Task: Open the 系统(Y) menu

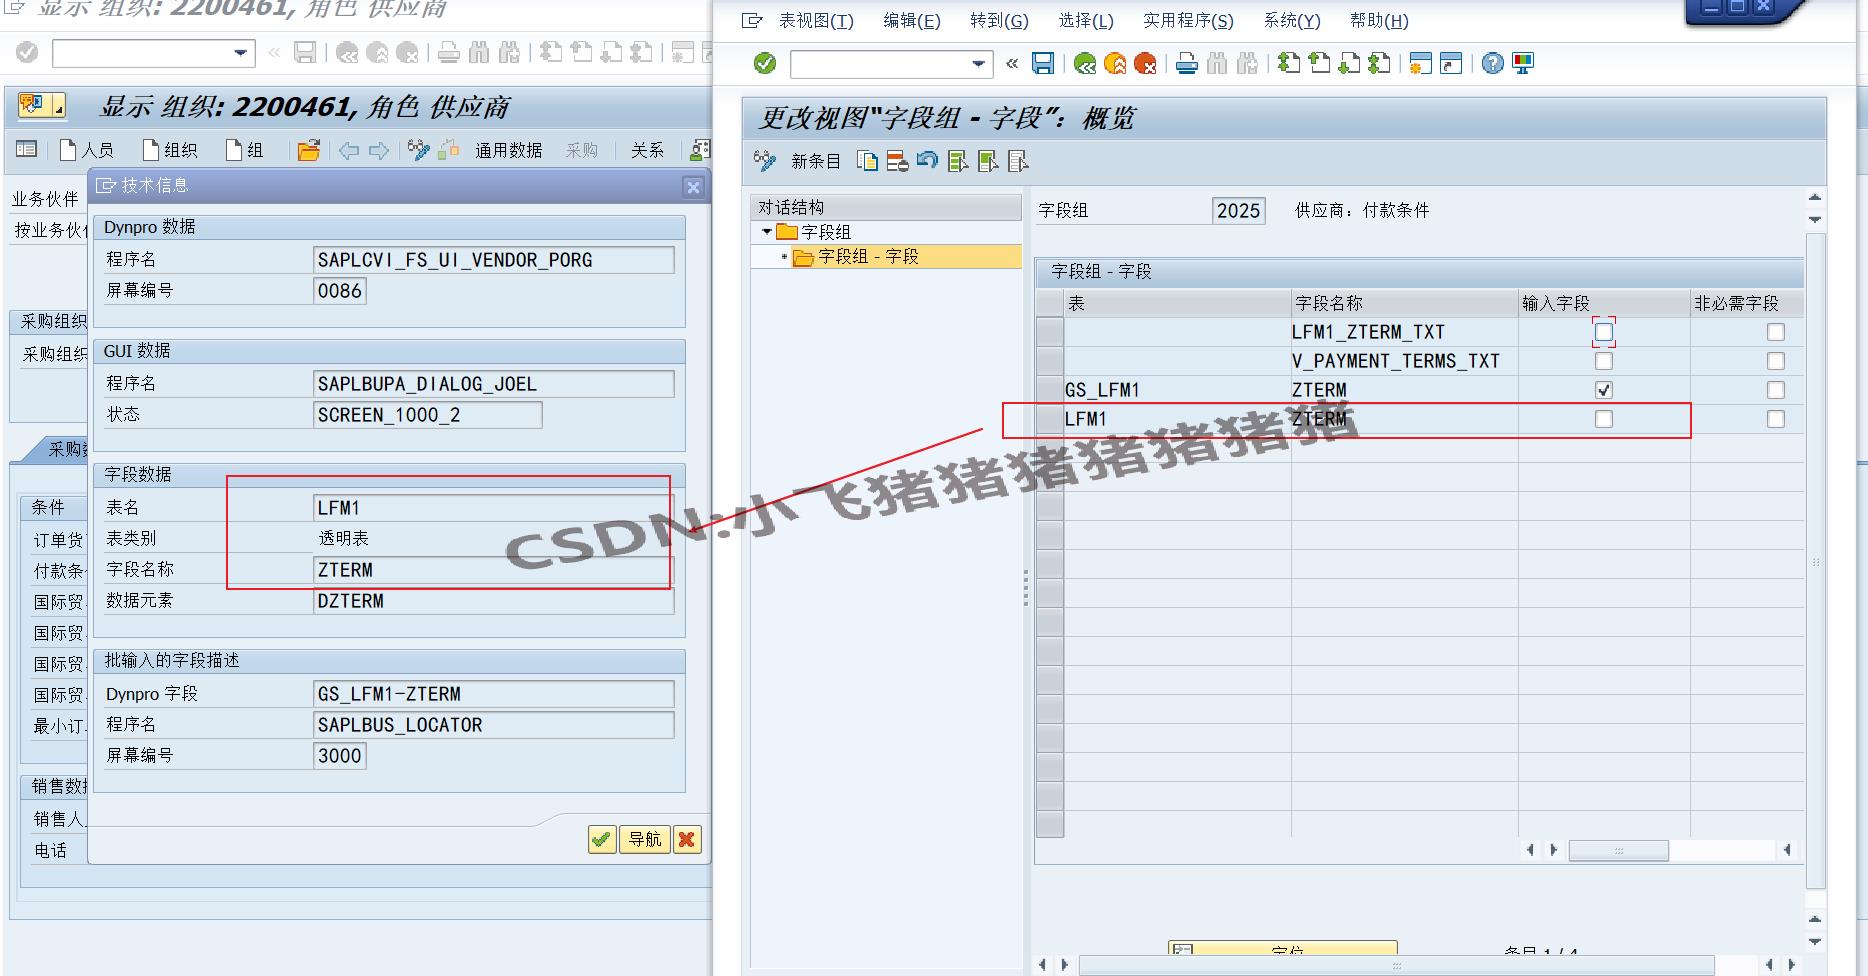Action: [1292, 21]
